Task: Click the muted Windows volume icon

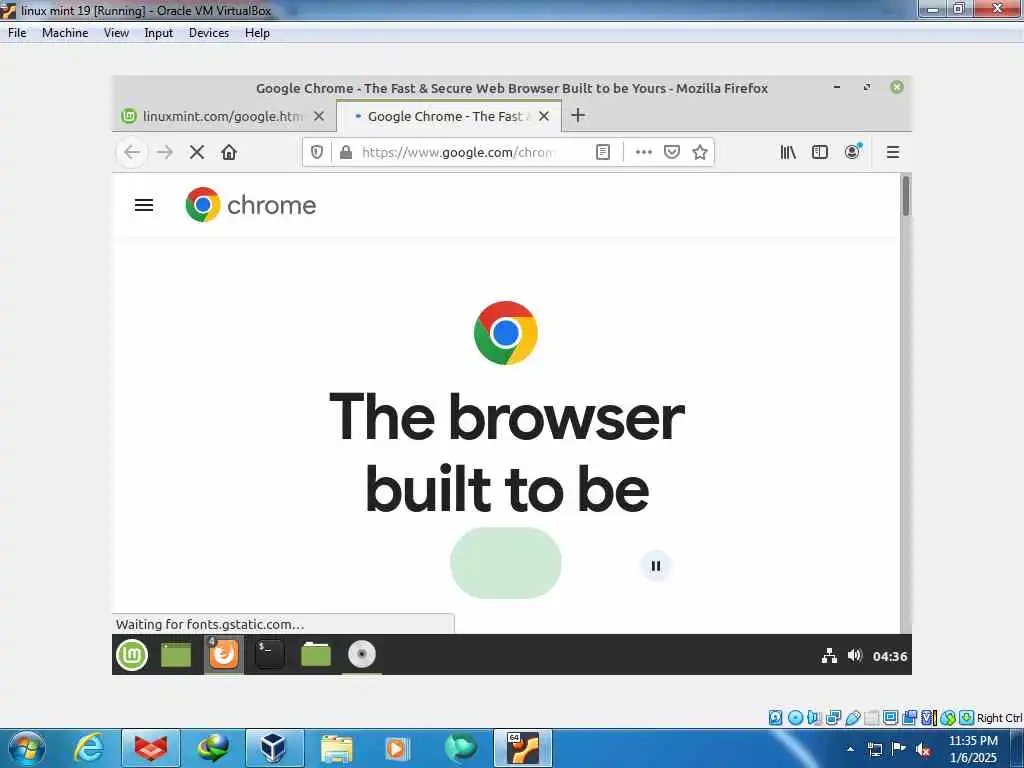Action: pos(923,749)
